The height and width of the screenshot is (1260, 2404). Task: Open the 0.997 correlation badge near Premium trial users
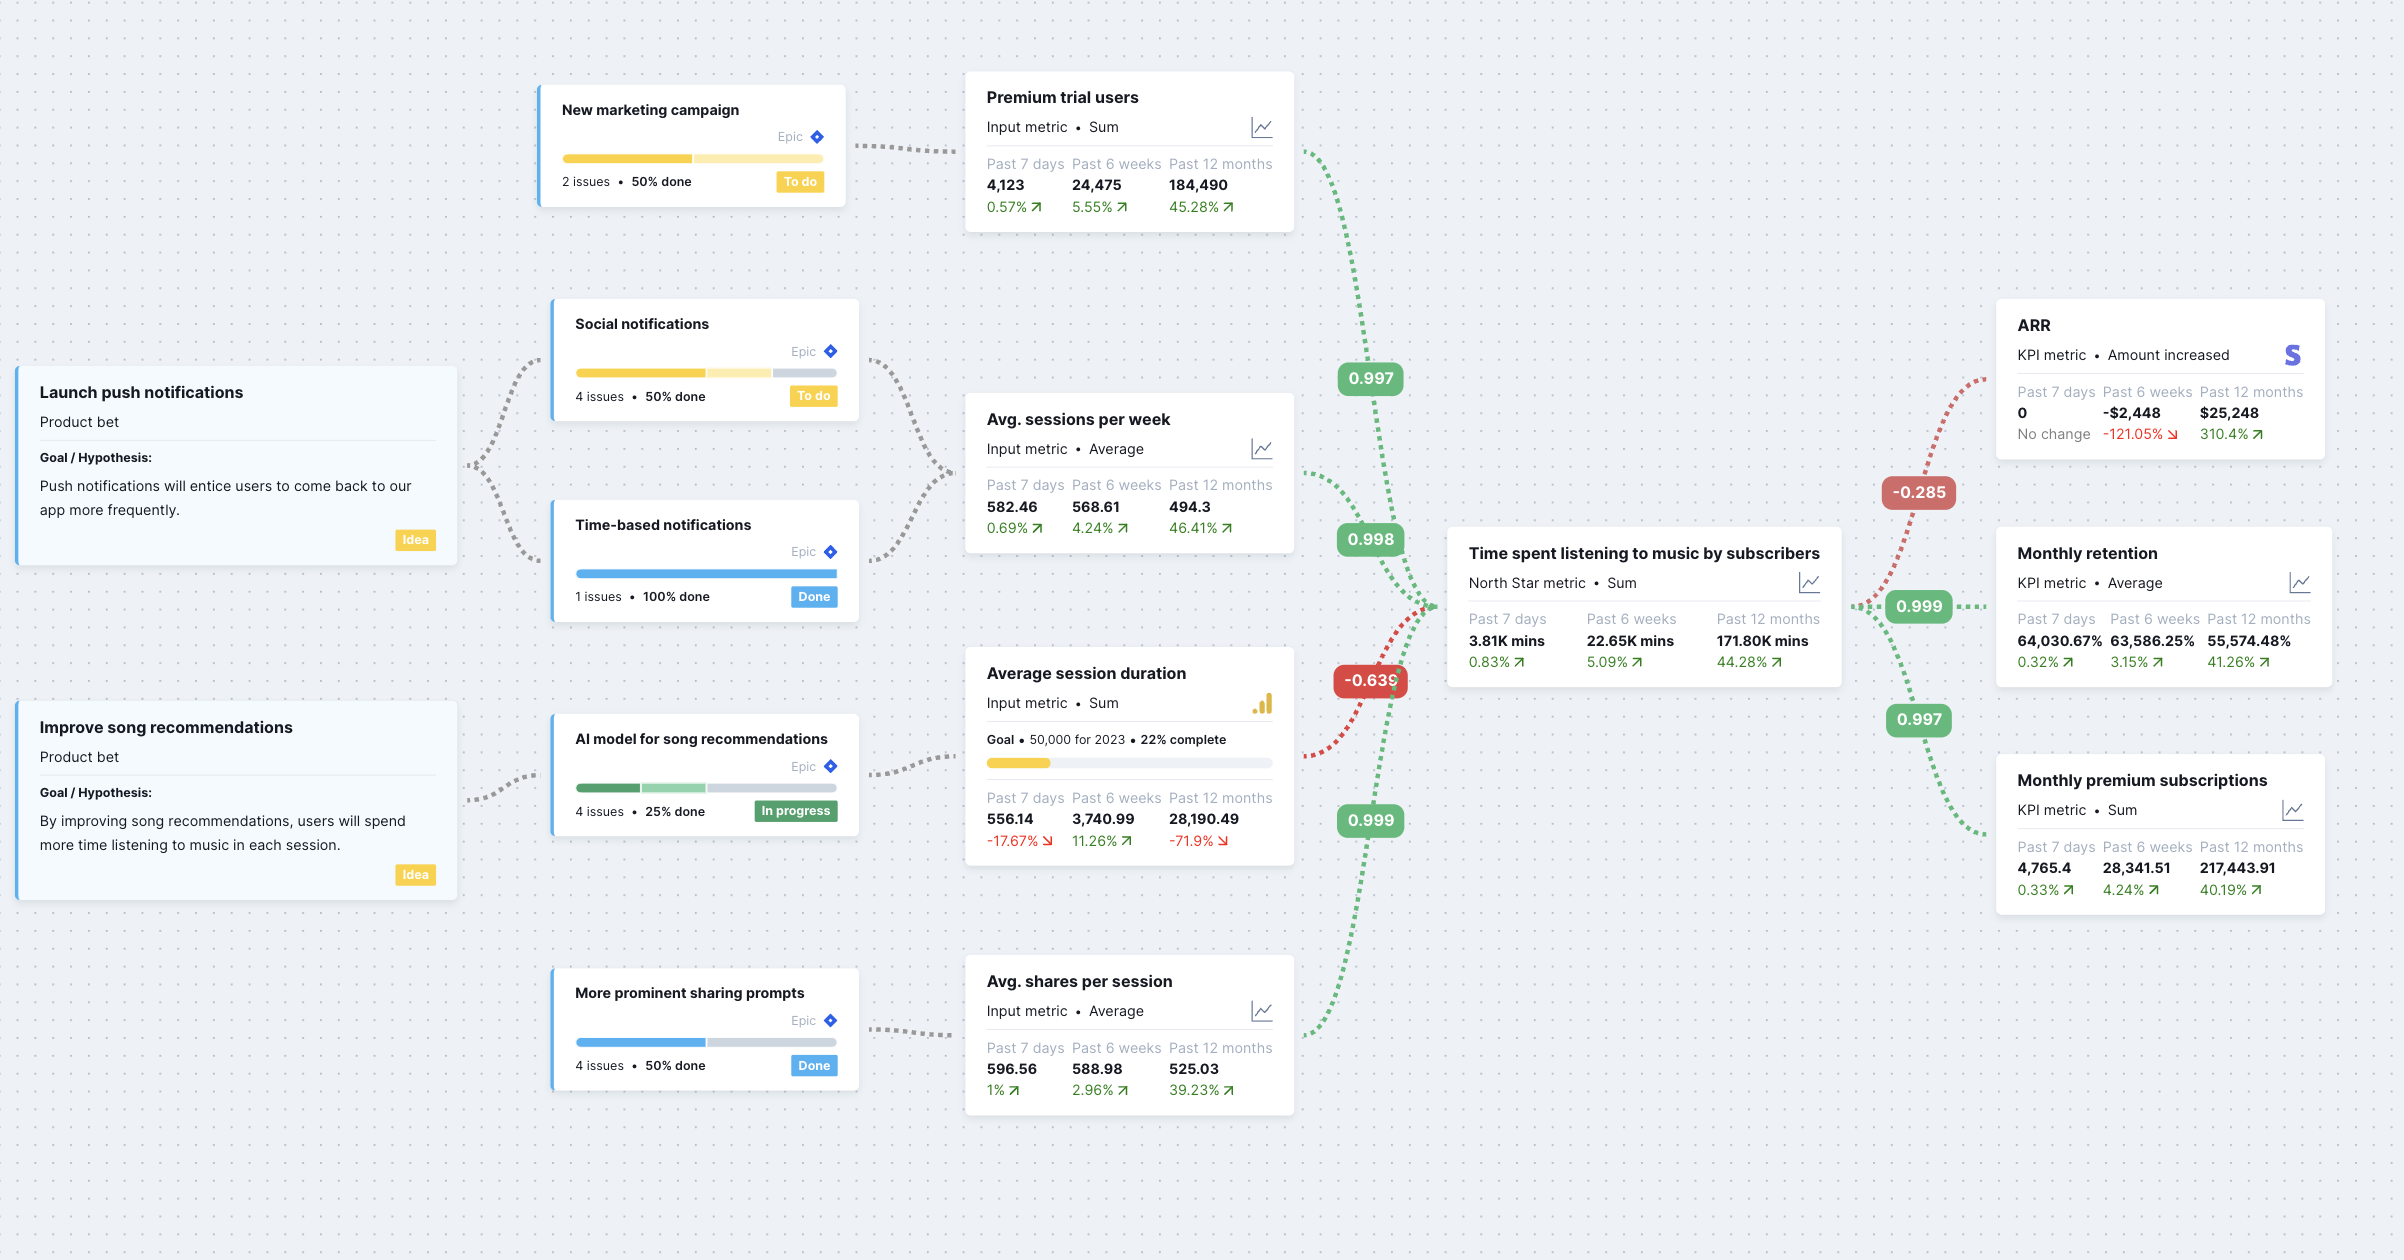[x=1370, y=378]
